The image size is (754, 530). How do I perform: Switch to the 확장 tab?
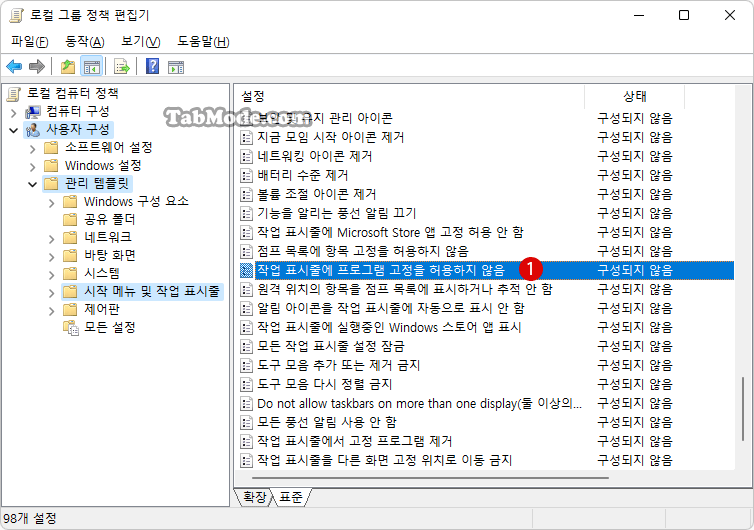tap(254, 497)
